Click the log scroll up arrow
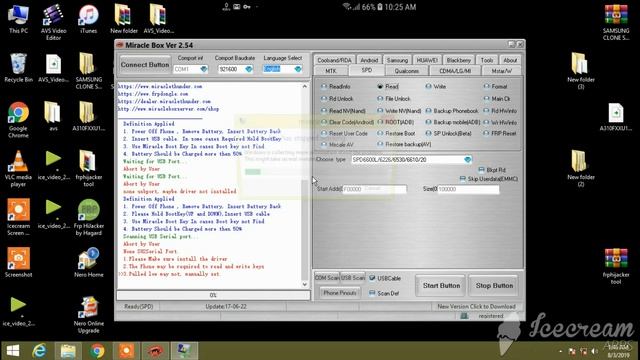 pos(305,87)
